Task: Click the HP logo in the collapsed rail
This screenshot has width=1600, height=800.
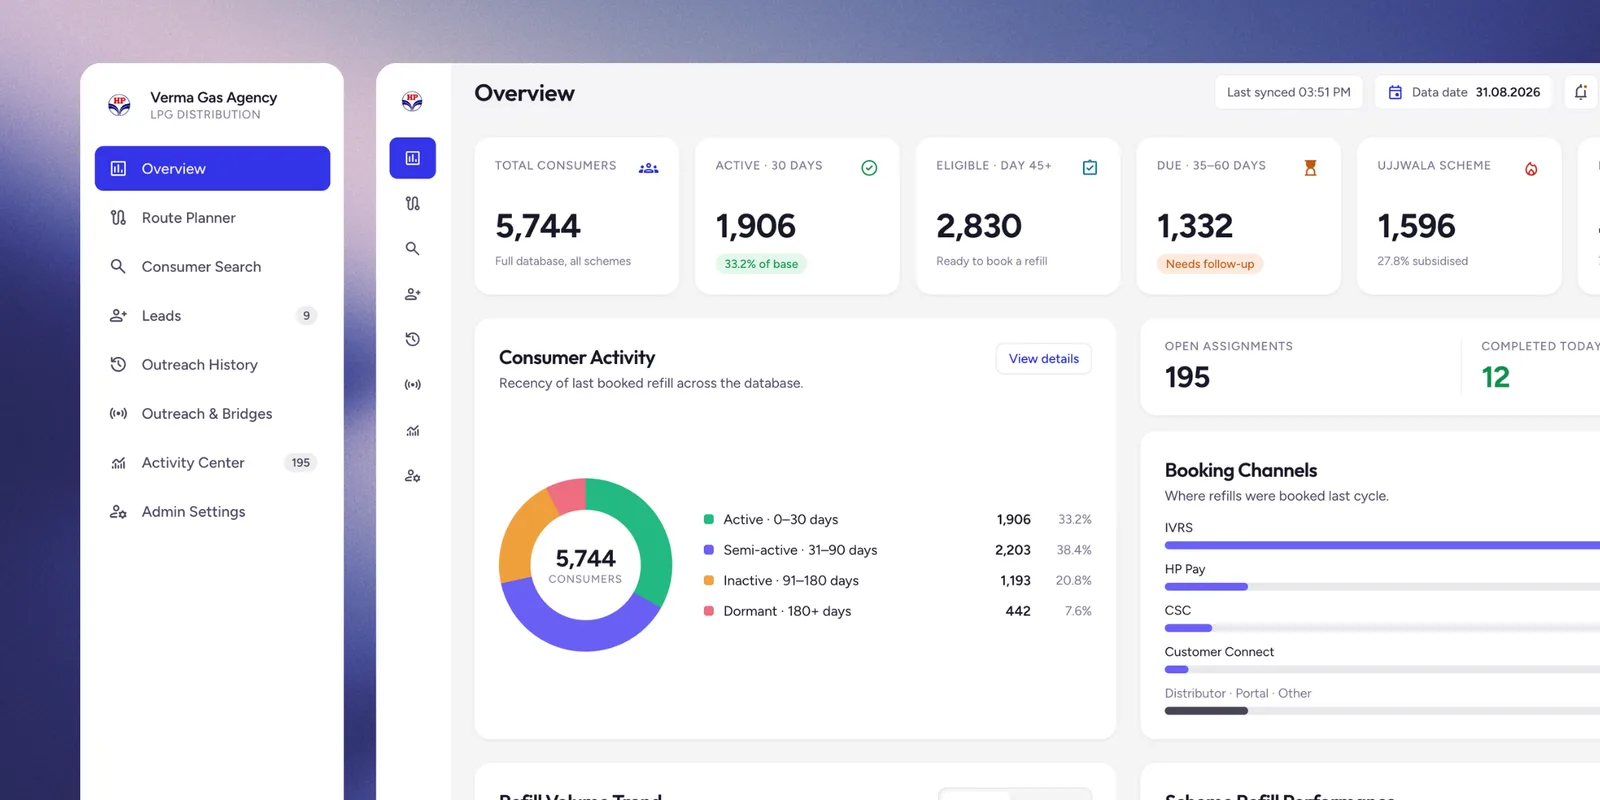Action: point(412,101)
